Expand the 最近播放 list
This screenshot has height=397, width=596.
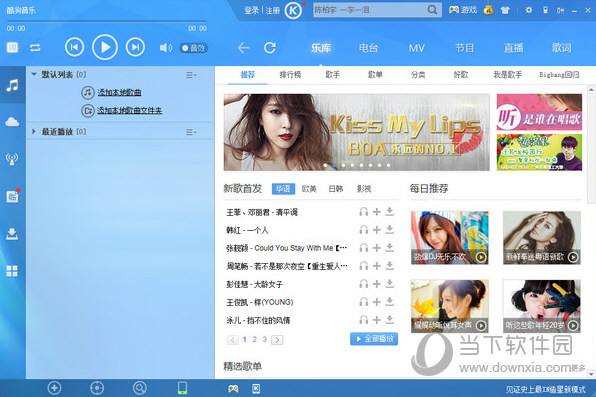coord(34,132)
